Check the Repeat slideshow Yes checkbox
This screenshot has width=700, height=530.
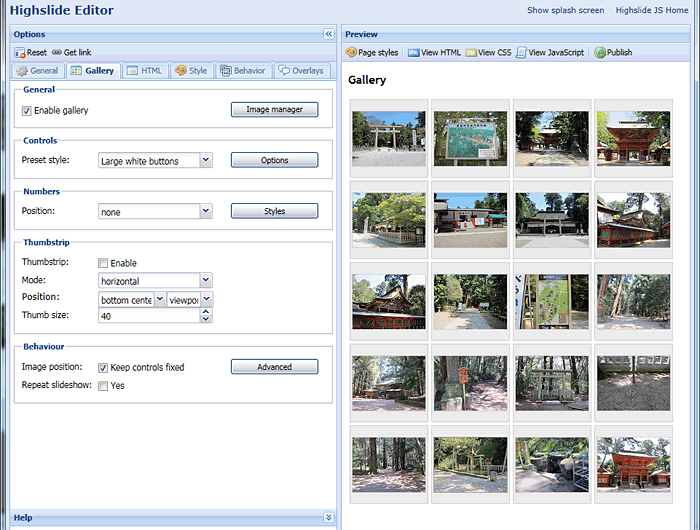point(103,386)
